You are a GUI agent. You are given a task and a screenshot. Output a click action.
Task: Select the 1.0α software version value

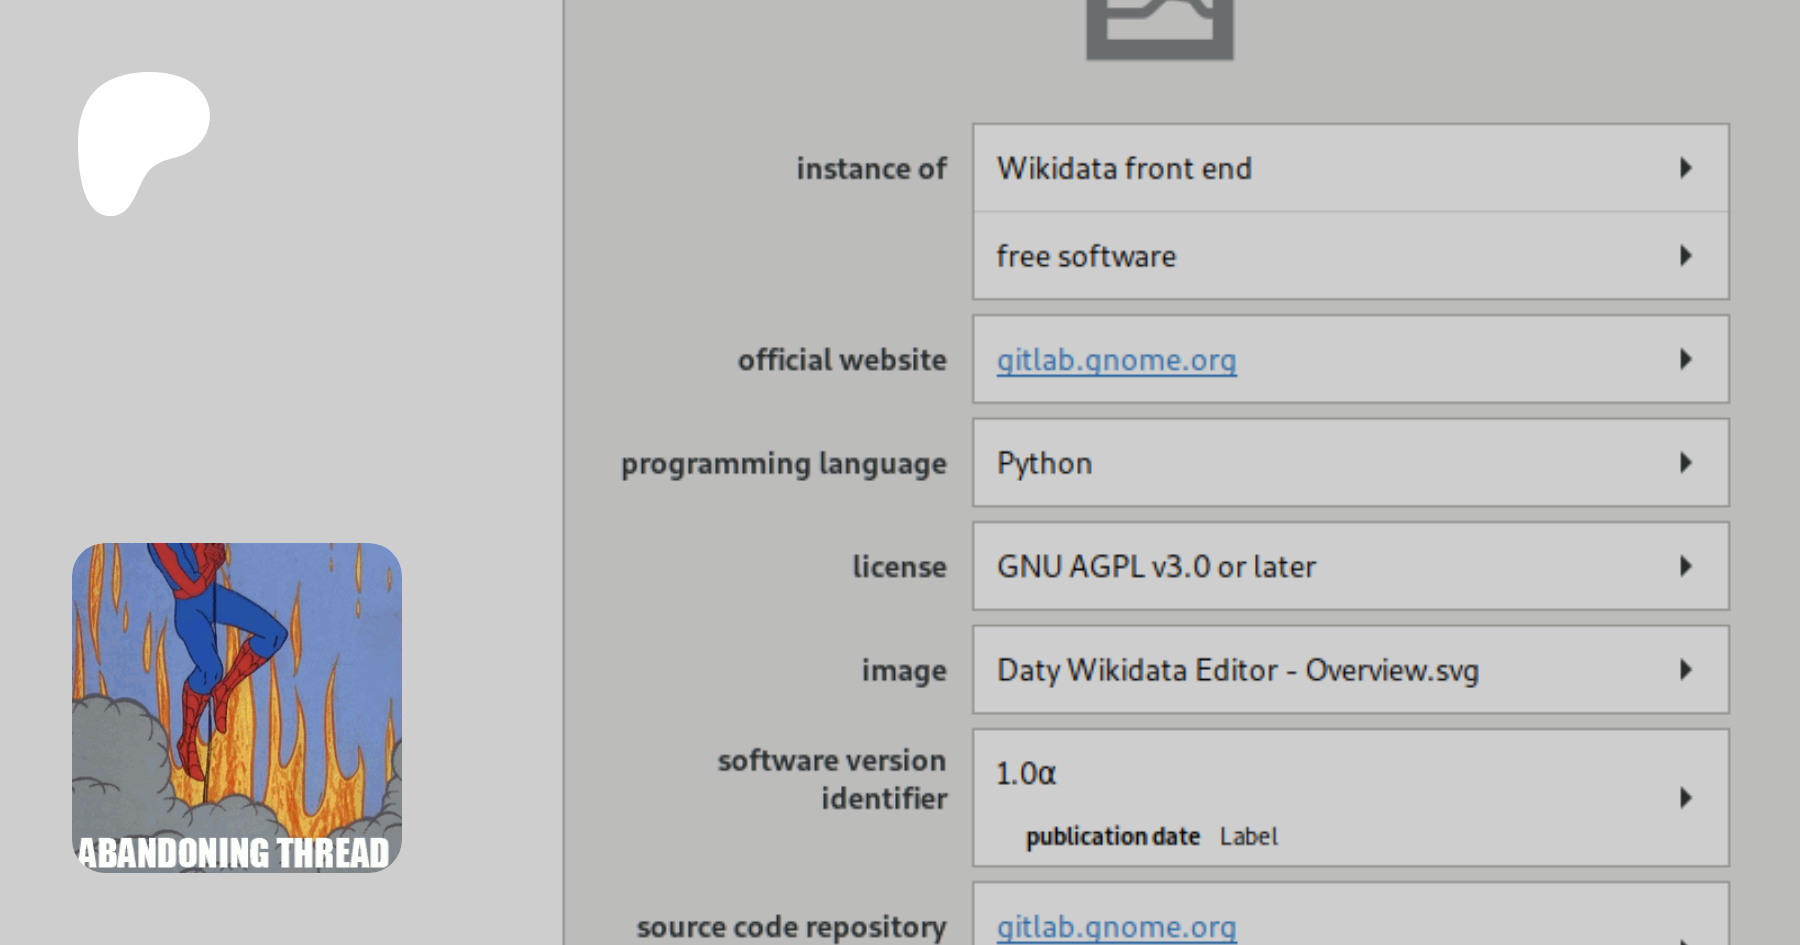(x=1026, y=774)
